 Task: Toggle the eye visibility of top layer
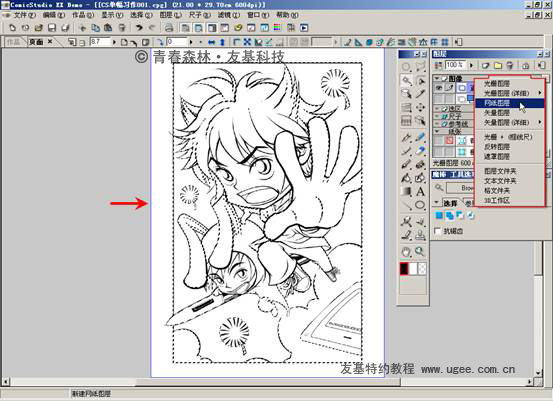439,88
